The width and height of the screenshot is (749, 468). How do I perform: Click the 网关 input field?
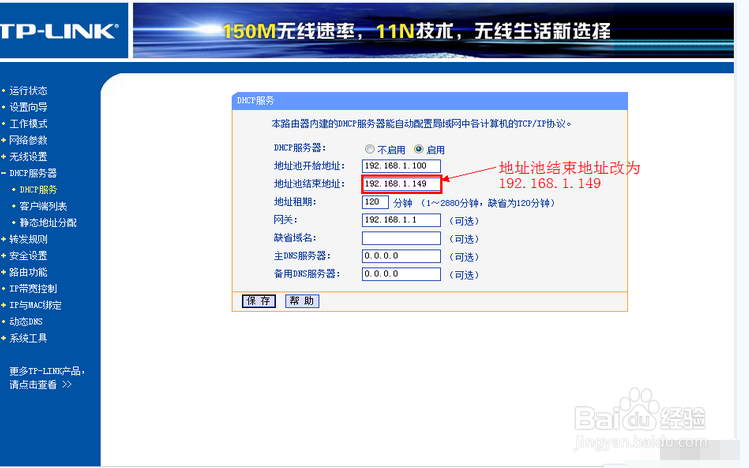point(401,220)
